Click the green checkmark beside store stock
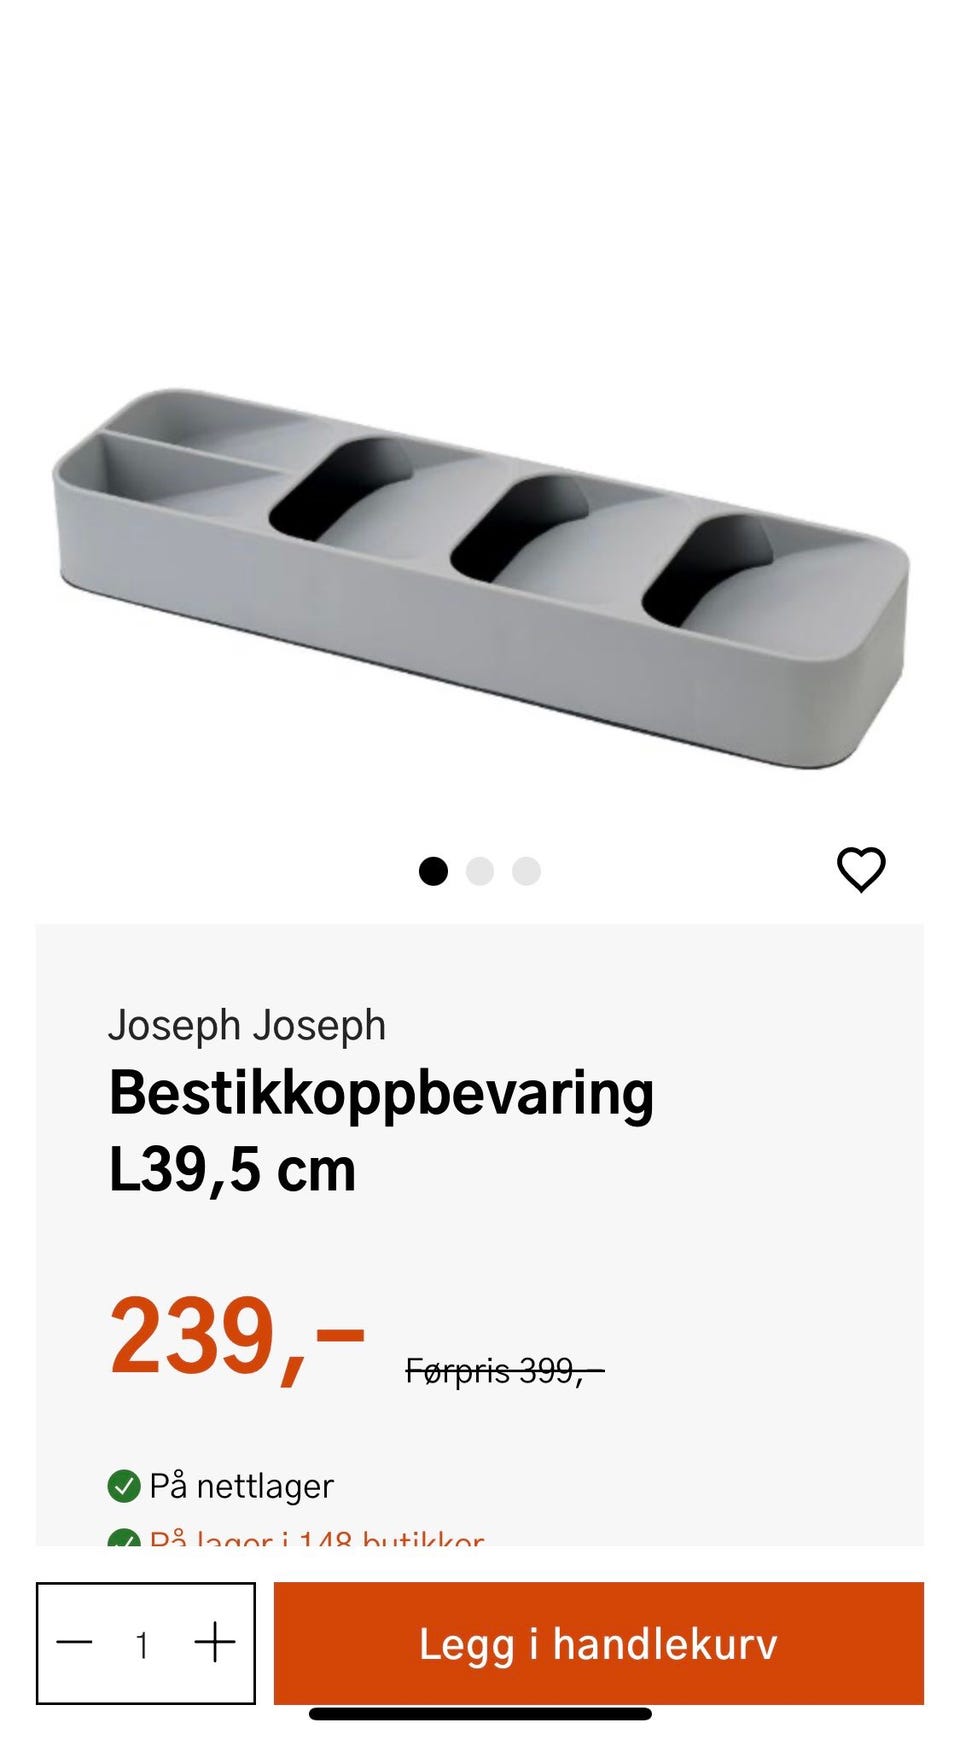The image size is (960, 1740). [123, 1539]
